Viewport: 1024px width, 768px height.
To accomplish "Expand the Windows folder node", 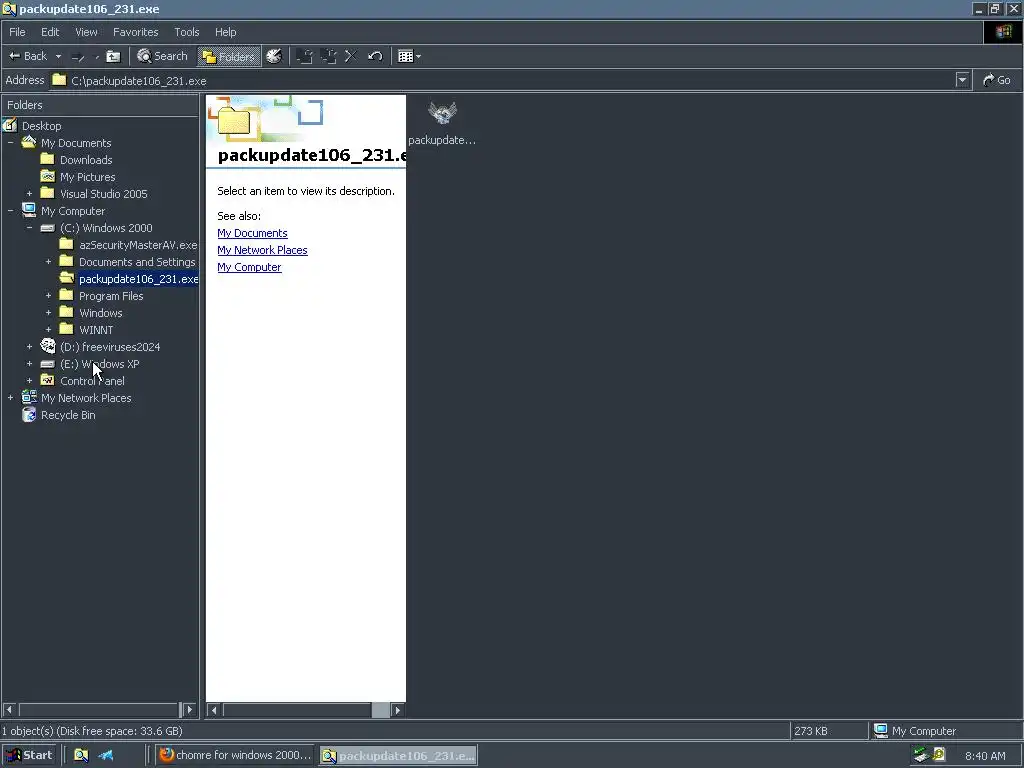I will [48, 313].
